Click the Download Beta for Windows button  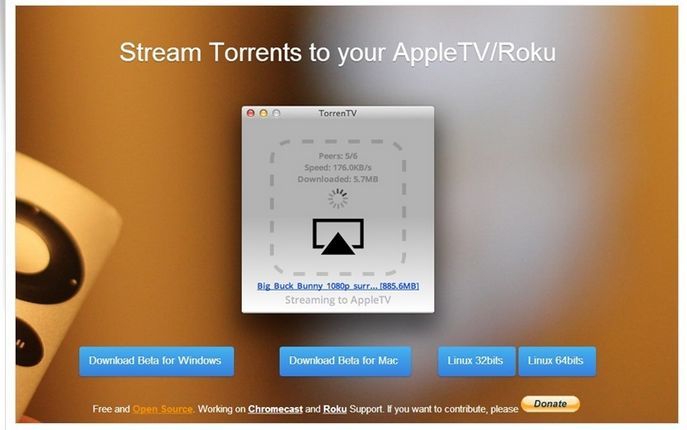(156, 361)
